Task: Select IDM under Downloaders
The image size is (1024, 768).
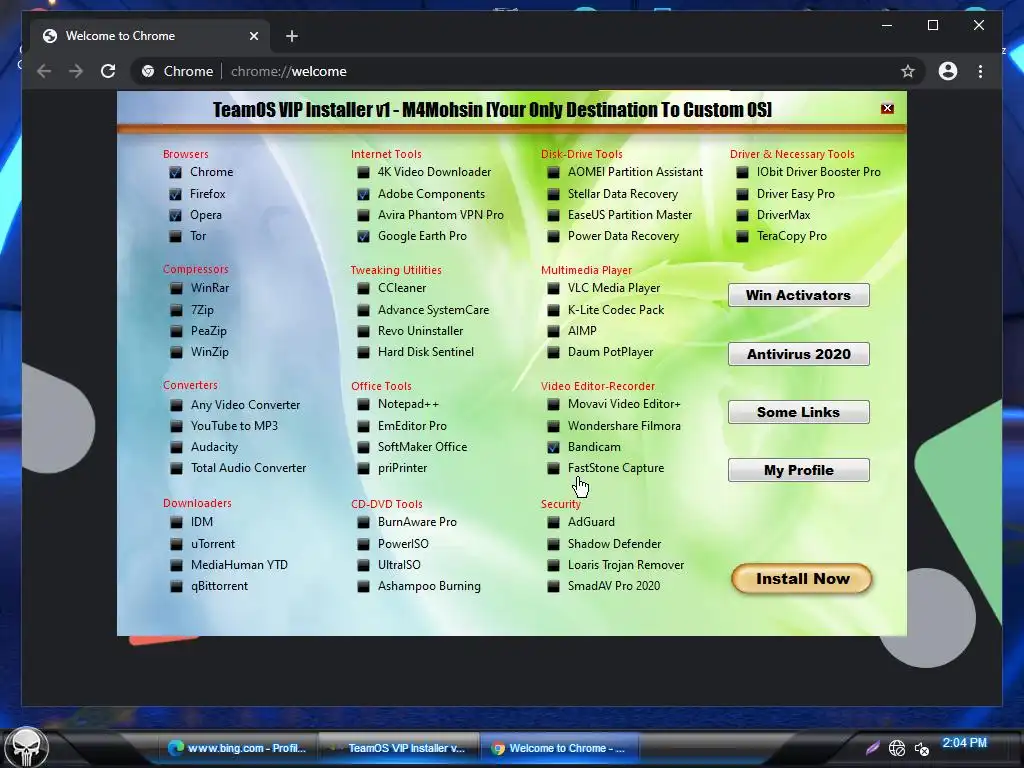Action: [176, 522]
